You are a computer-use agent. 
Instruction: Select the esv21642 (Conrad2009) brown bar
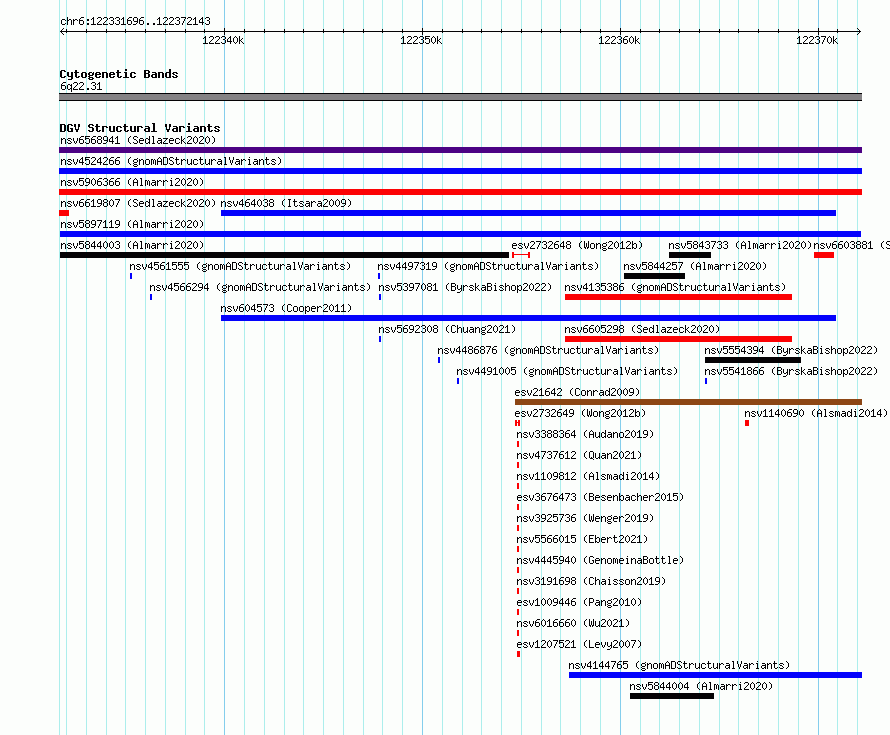tap(689, 402)
